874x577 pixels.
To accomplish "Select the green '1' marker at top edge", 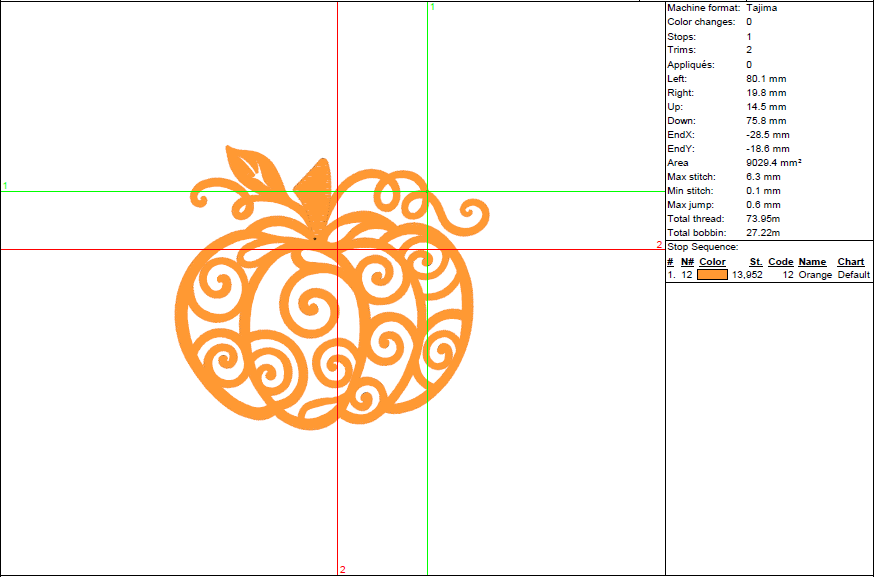I will 432,7.
